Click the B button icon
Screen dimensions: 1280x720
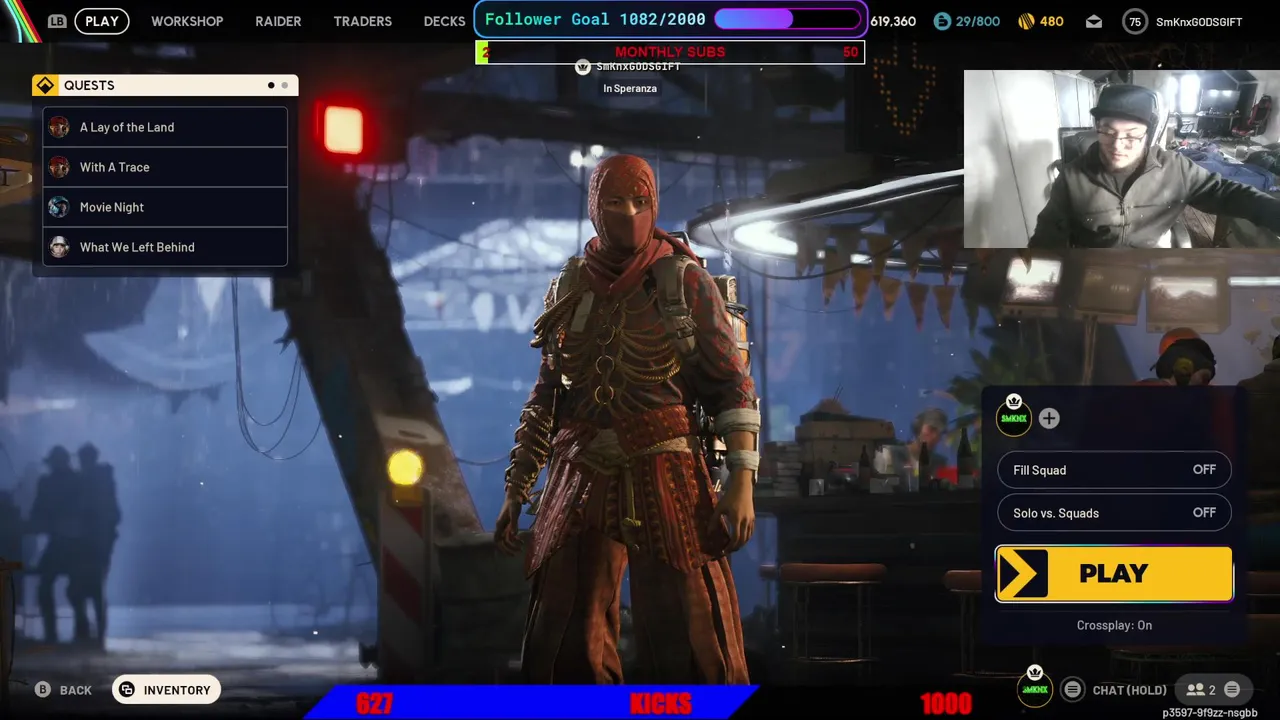pyautogui.click(x=43, y=690)
